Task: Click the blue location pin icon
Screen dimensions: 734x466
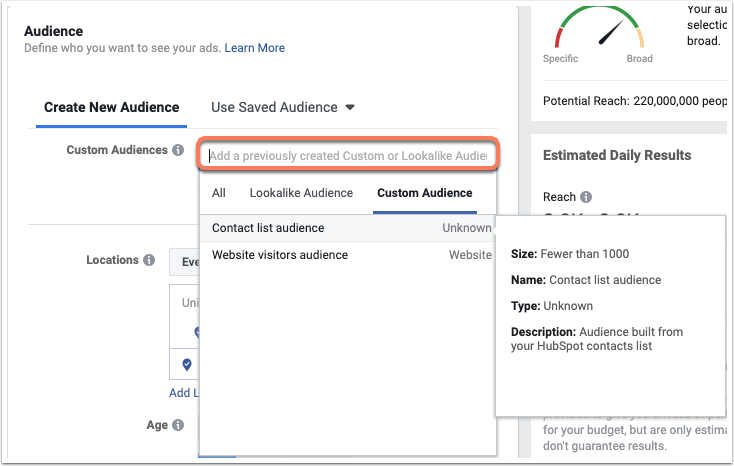Action: (187, 364)
